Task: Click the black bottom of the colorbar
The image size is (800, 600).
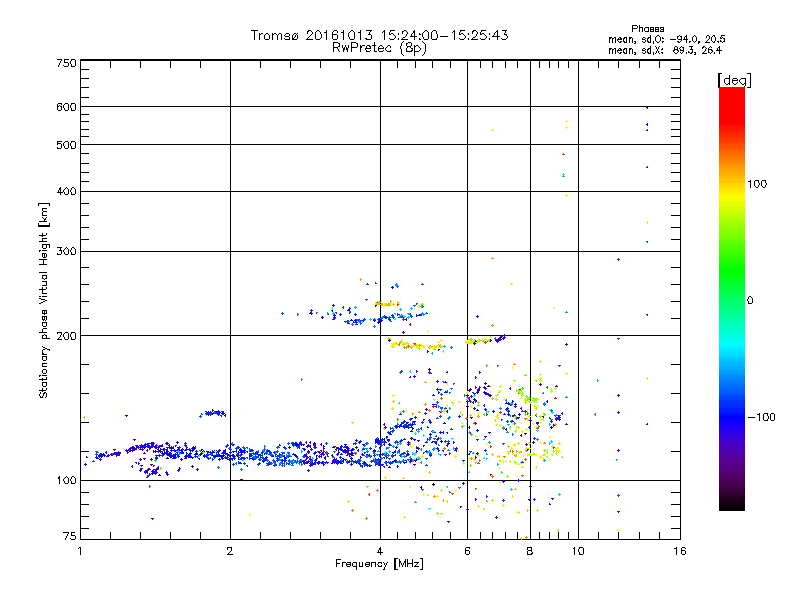Action: 732,503
